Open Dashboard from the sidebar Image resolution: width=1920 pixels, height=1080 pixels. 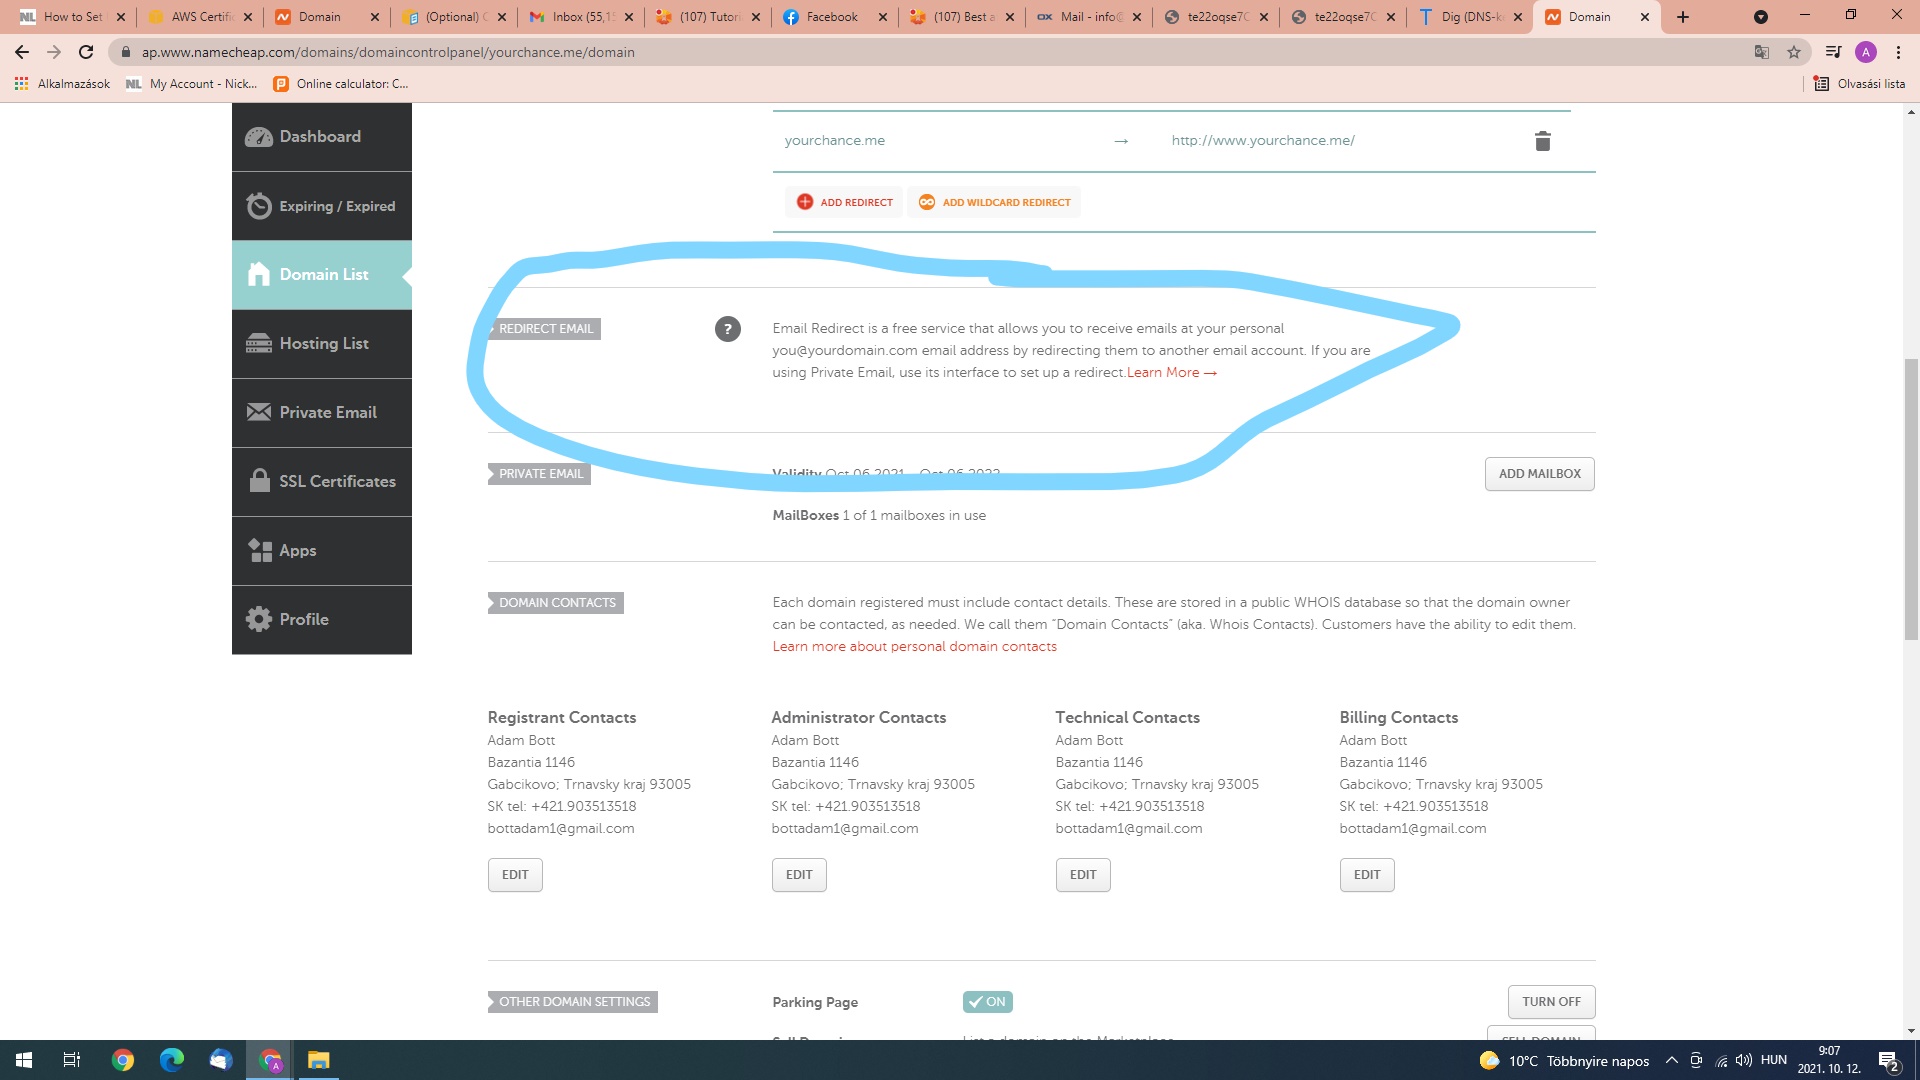321,137
